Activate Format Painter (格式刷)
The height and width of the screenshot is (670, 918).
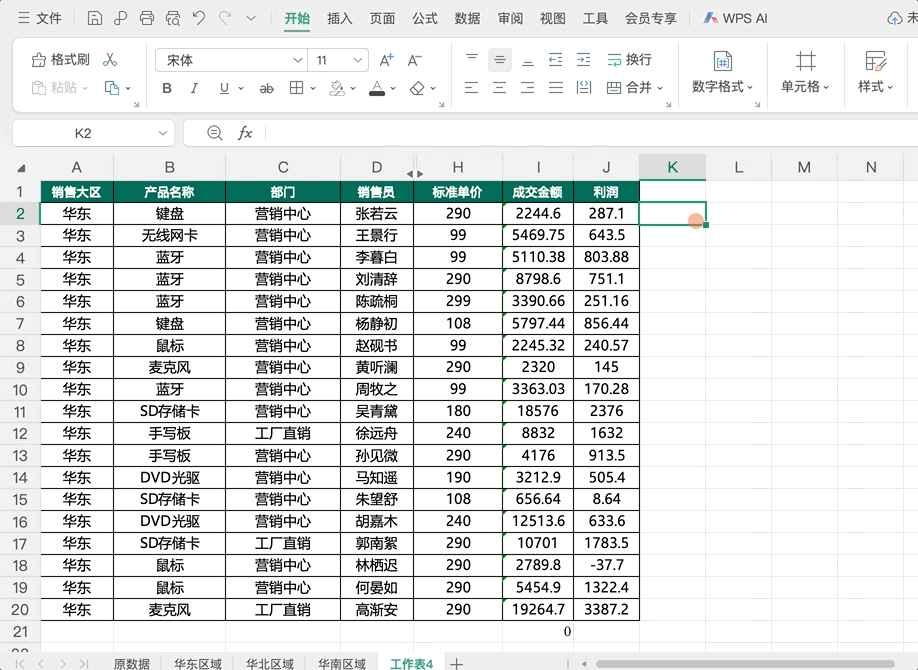coord(61,59)
